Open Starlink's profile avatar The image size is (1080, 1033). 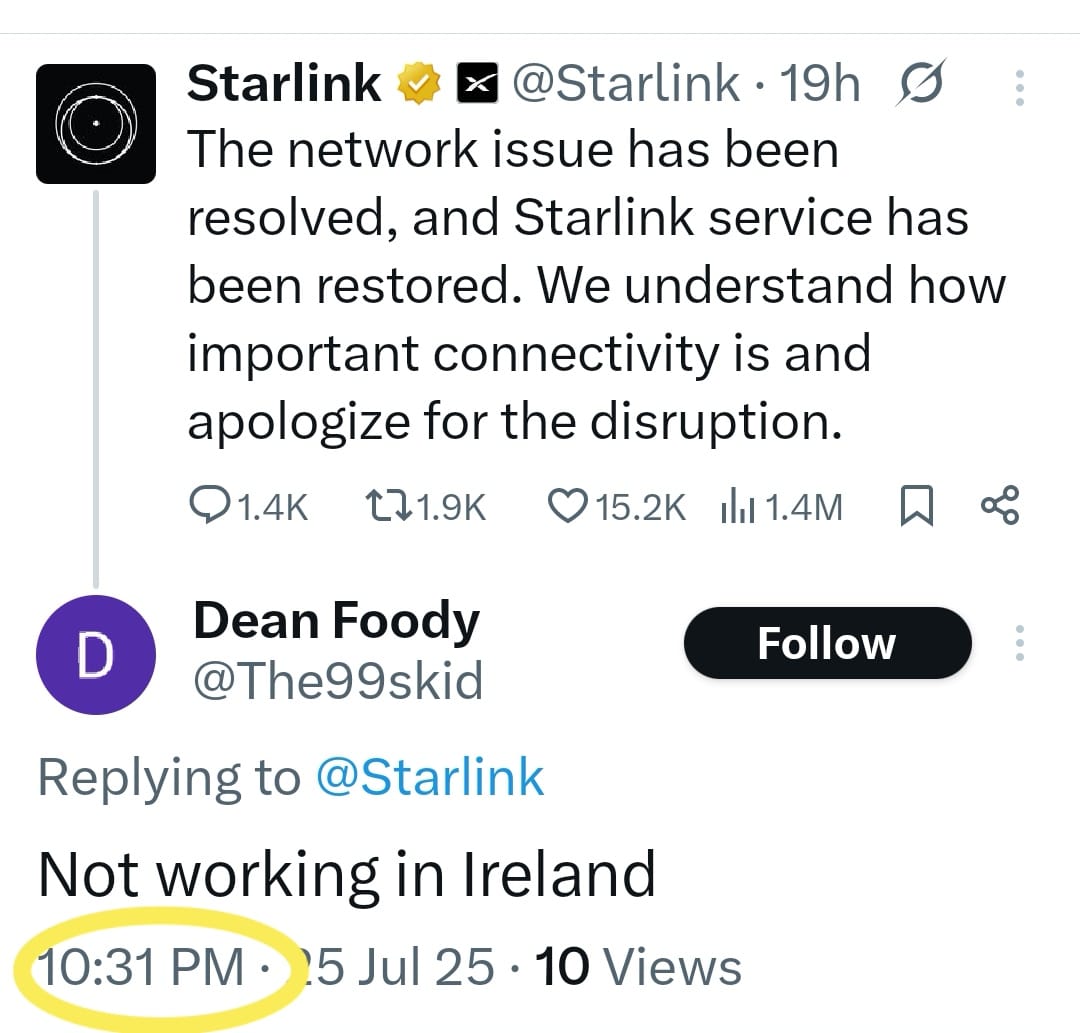point(96,124)
